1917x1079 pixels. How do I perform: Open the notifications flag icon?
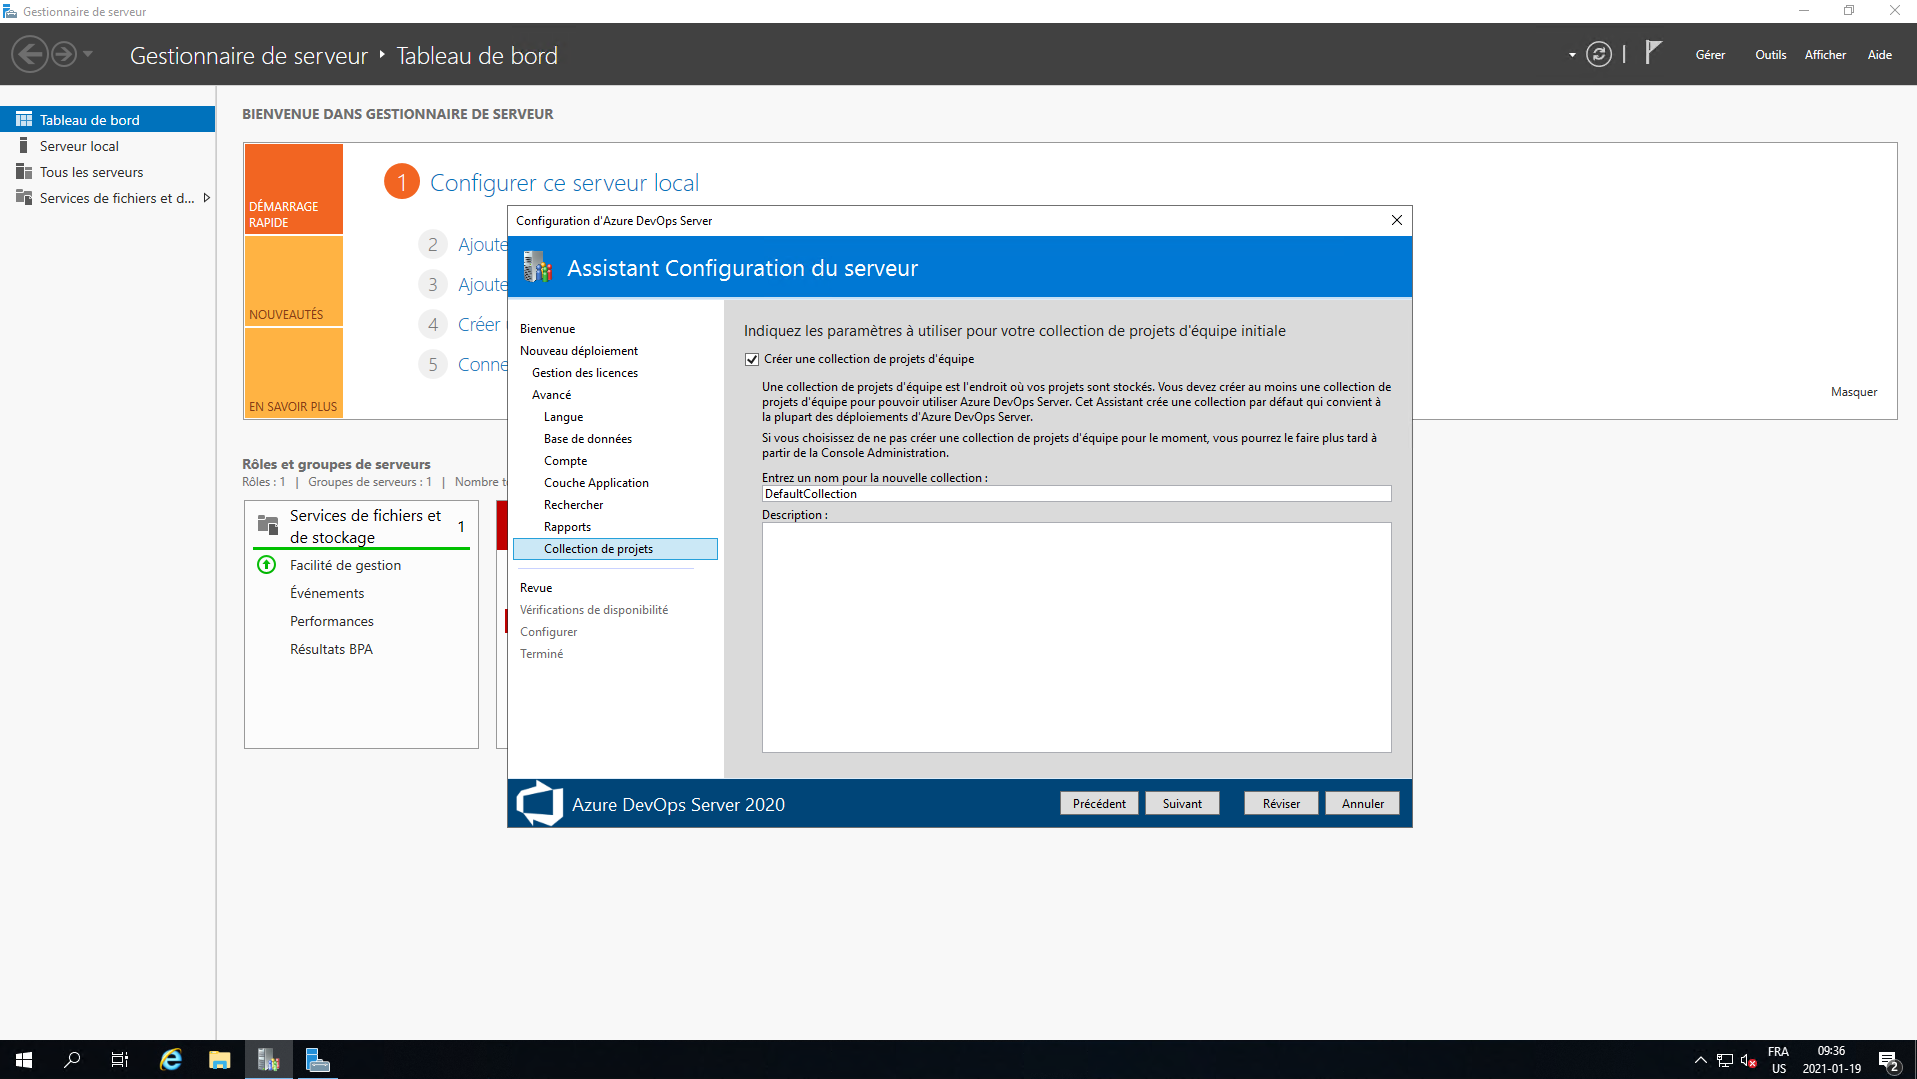(1653, 53)
